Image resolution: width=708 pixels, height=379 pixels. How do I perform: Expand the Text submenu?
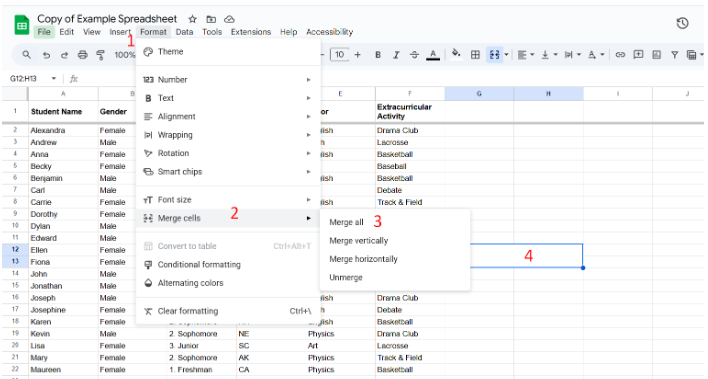[x=228, y=98]
